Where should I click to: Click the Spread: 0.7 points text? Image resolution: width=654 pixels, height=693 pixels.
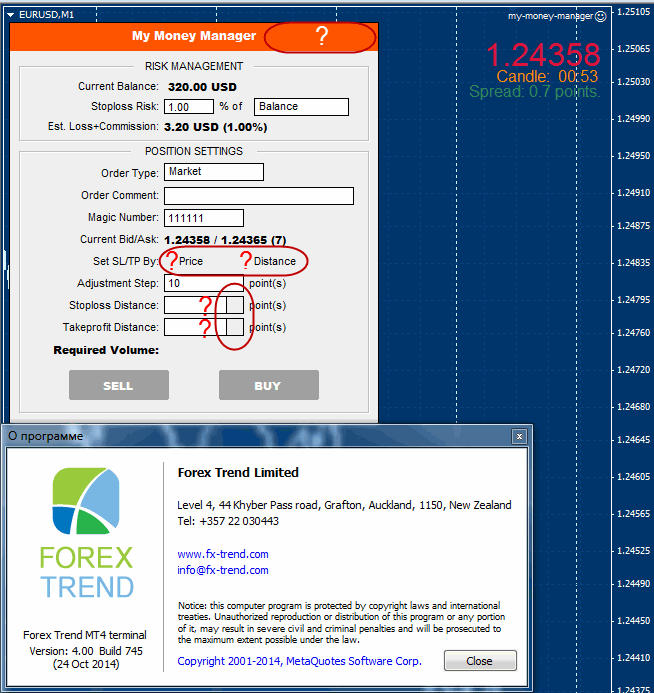click(x=535, y=91)
